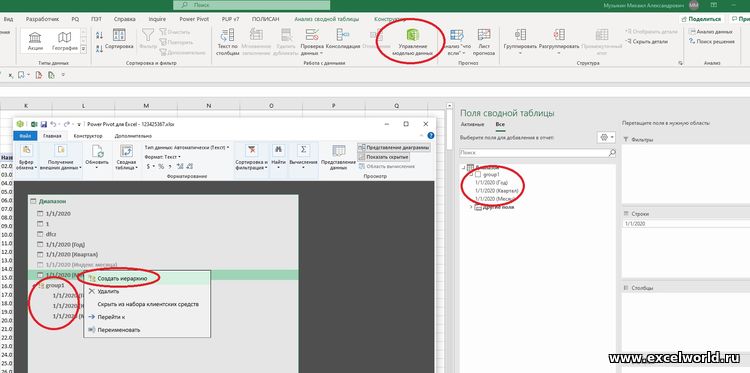750x373 pixels.
Task: Open Анализ сводной таблицы ribbon tab
Action: coord(327,19)
